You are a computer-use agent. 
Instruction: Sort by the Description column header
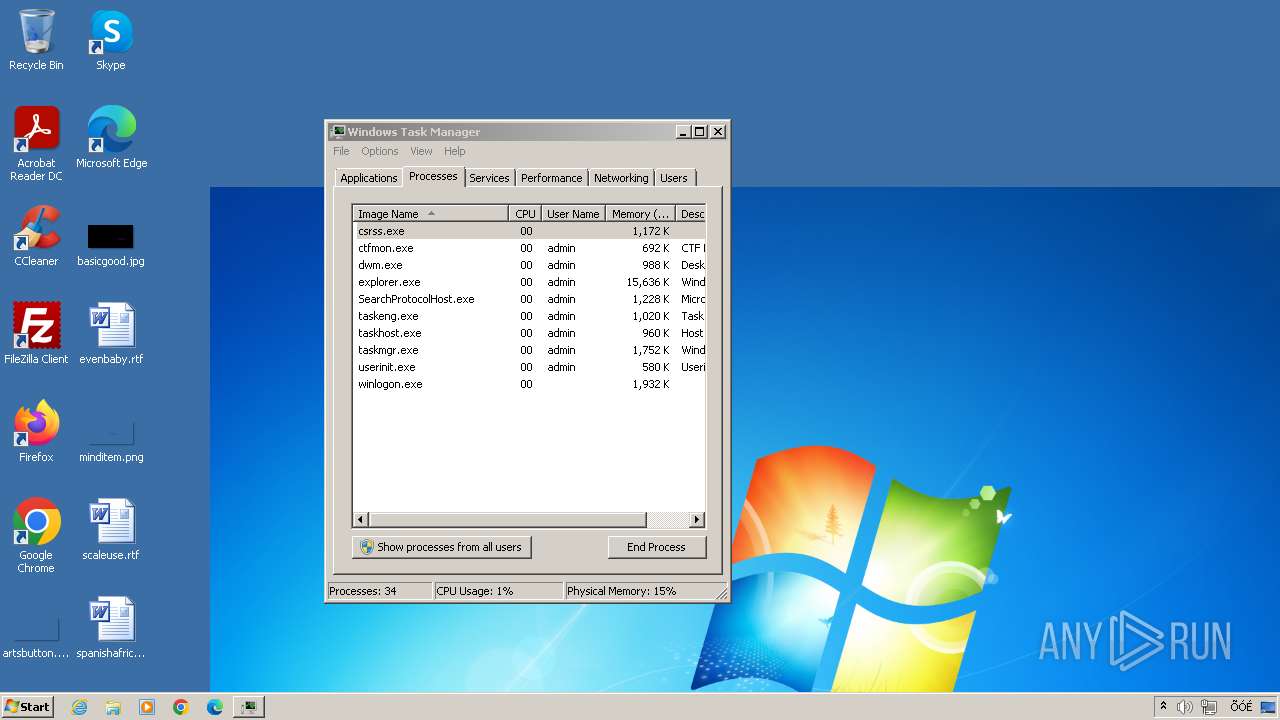pyautogui.click(x=691, y=214)
